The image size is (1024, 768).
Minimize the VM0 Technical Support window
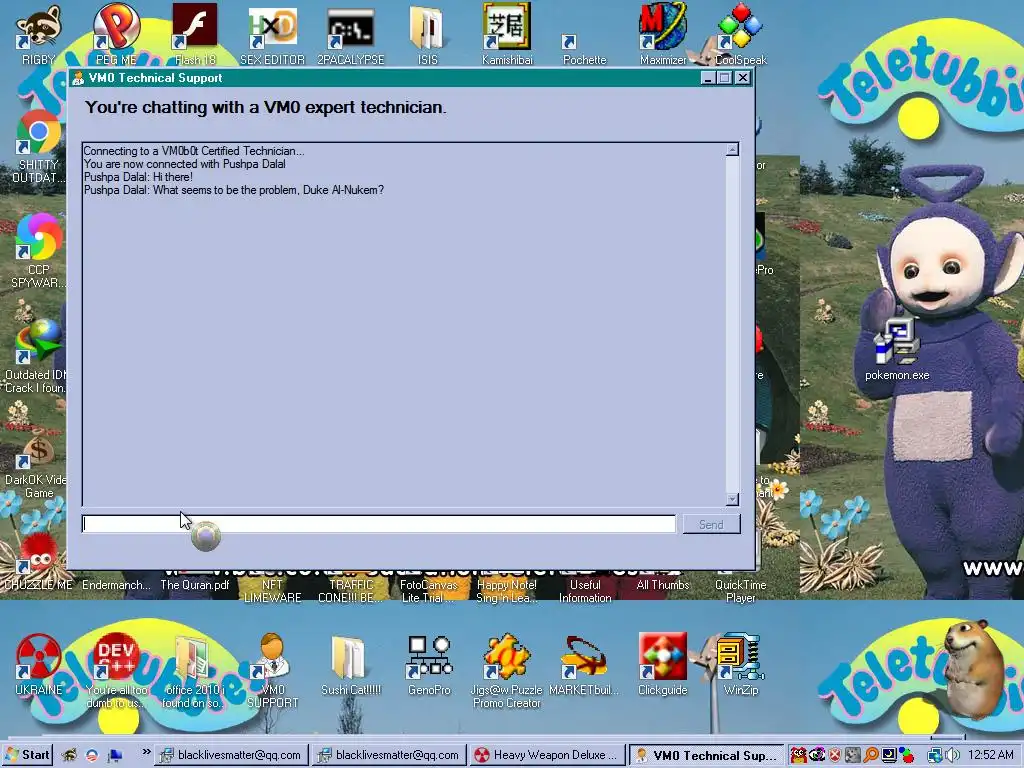pos(708,78)
